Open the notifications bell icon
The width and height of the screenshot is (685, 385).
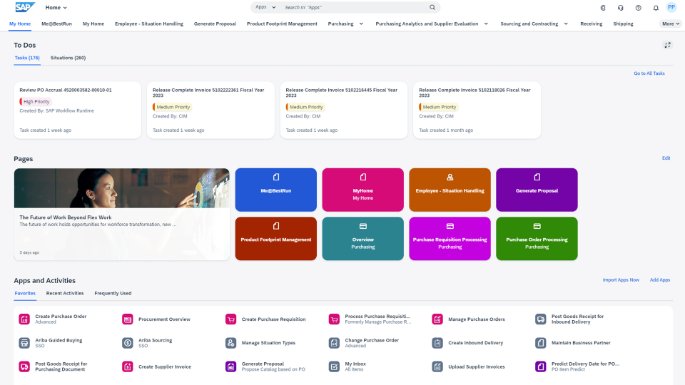coord(656,8)
